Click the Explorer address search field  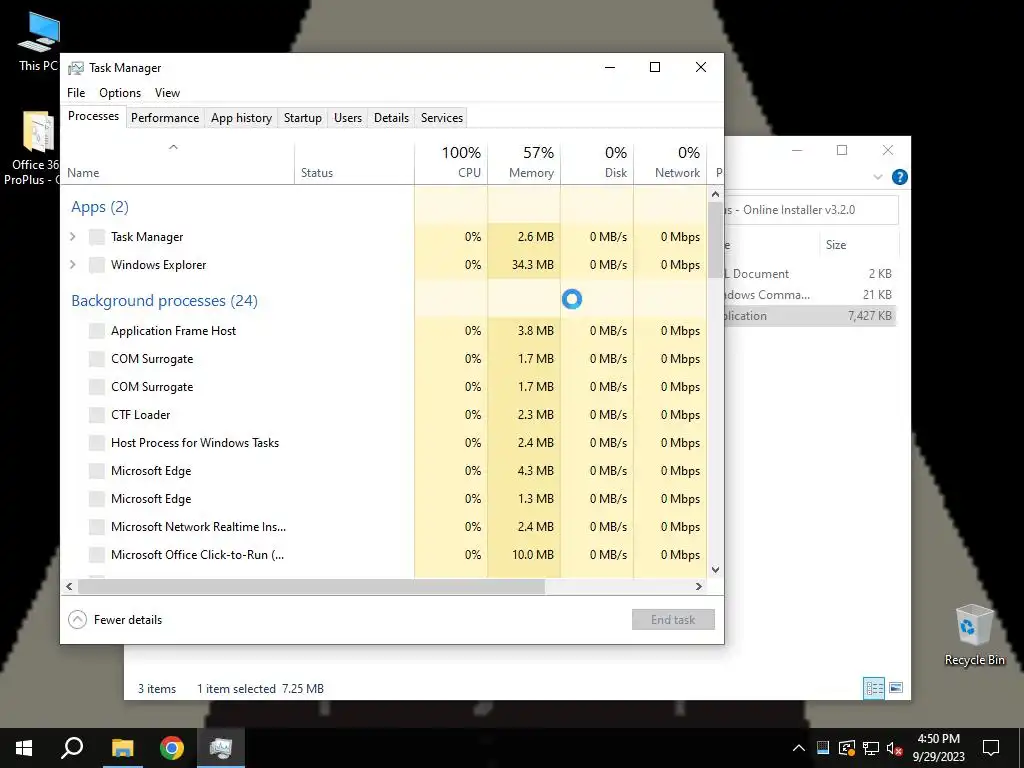(812, 210)
